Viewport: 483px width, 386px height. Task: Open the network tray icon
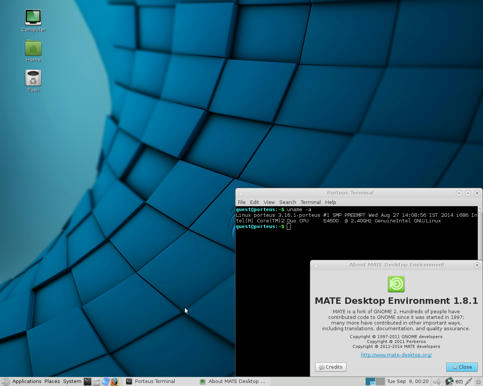449,381
